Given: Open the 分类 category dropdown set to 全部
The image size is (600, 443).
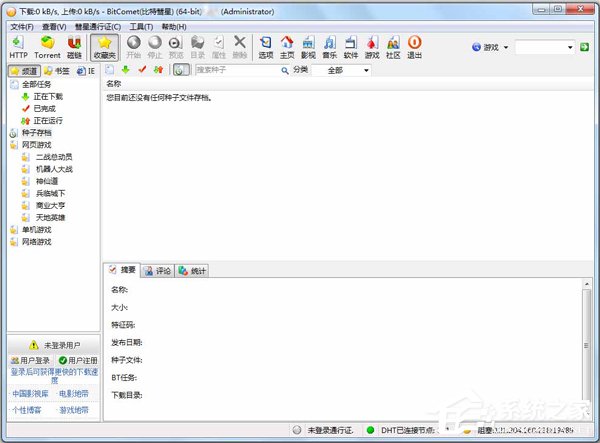Looking at the screenshot, I should coord(341,70).
